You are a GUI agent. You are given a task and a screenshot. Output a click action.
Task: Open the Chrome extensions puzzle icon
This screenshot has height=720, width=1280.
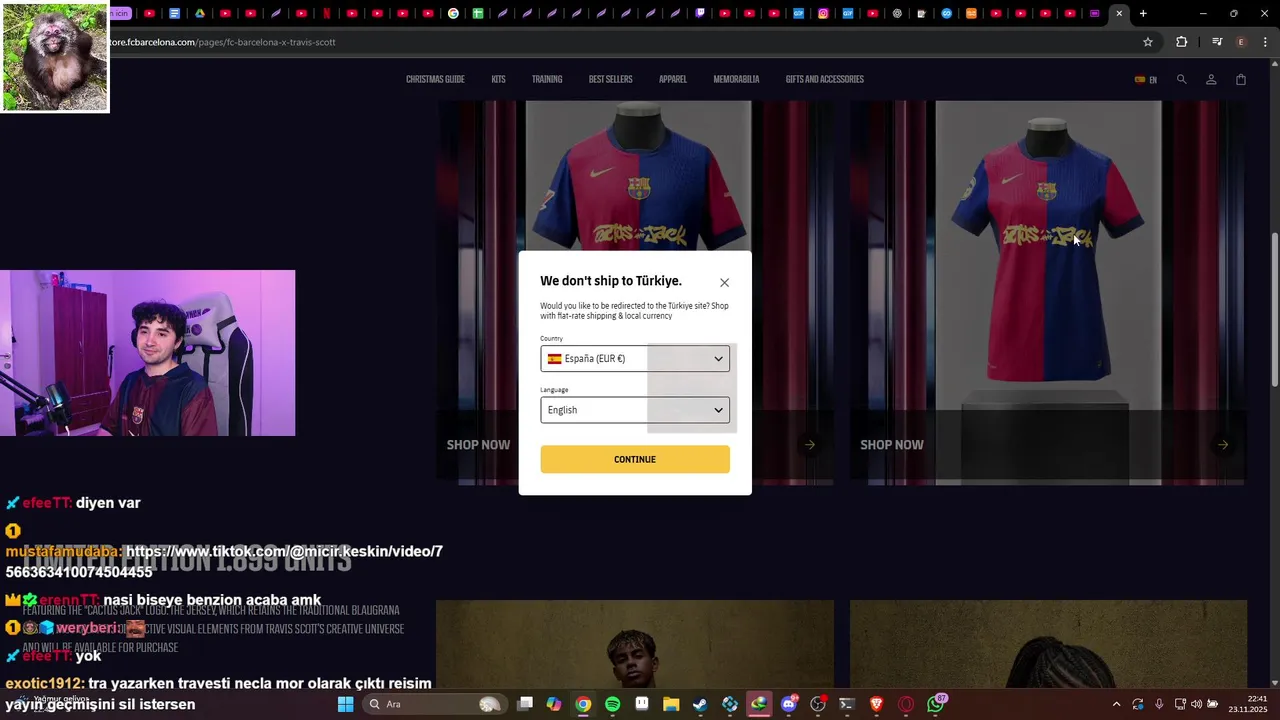(1182, 42)
